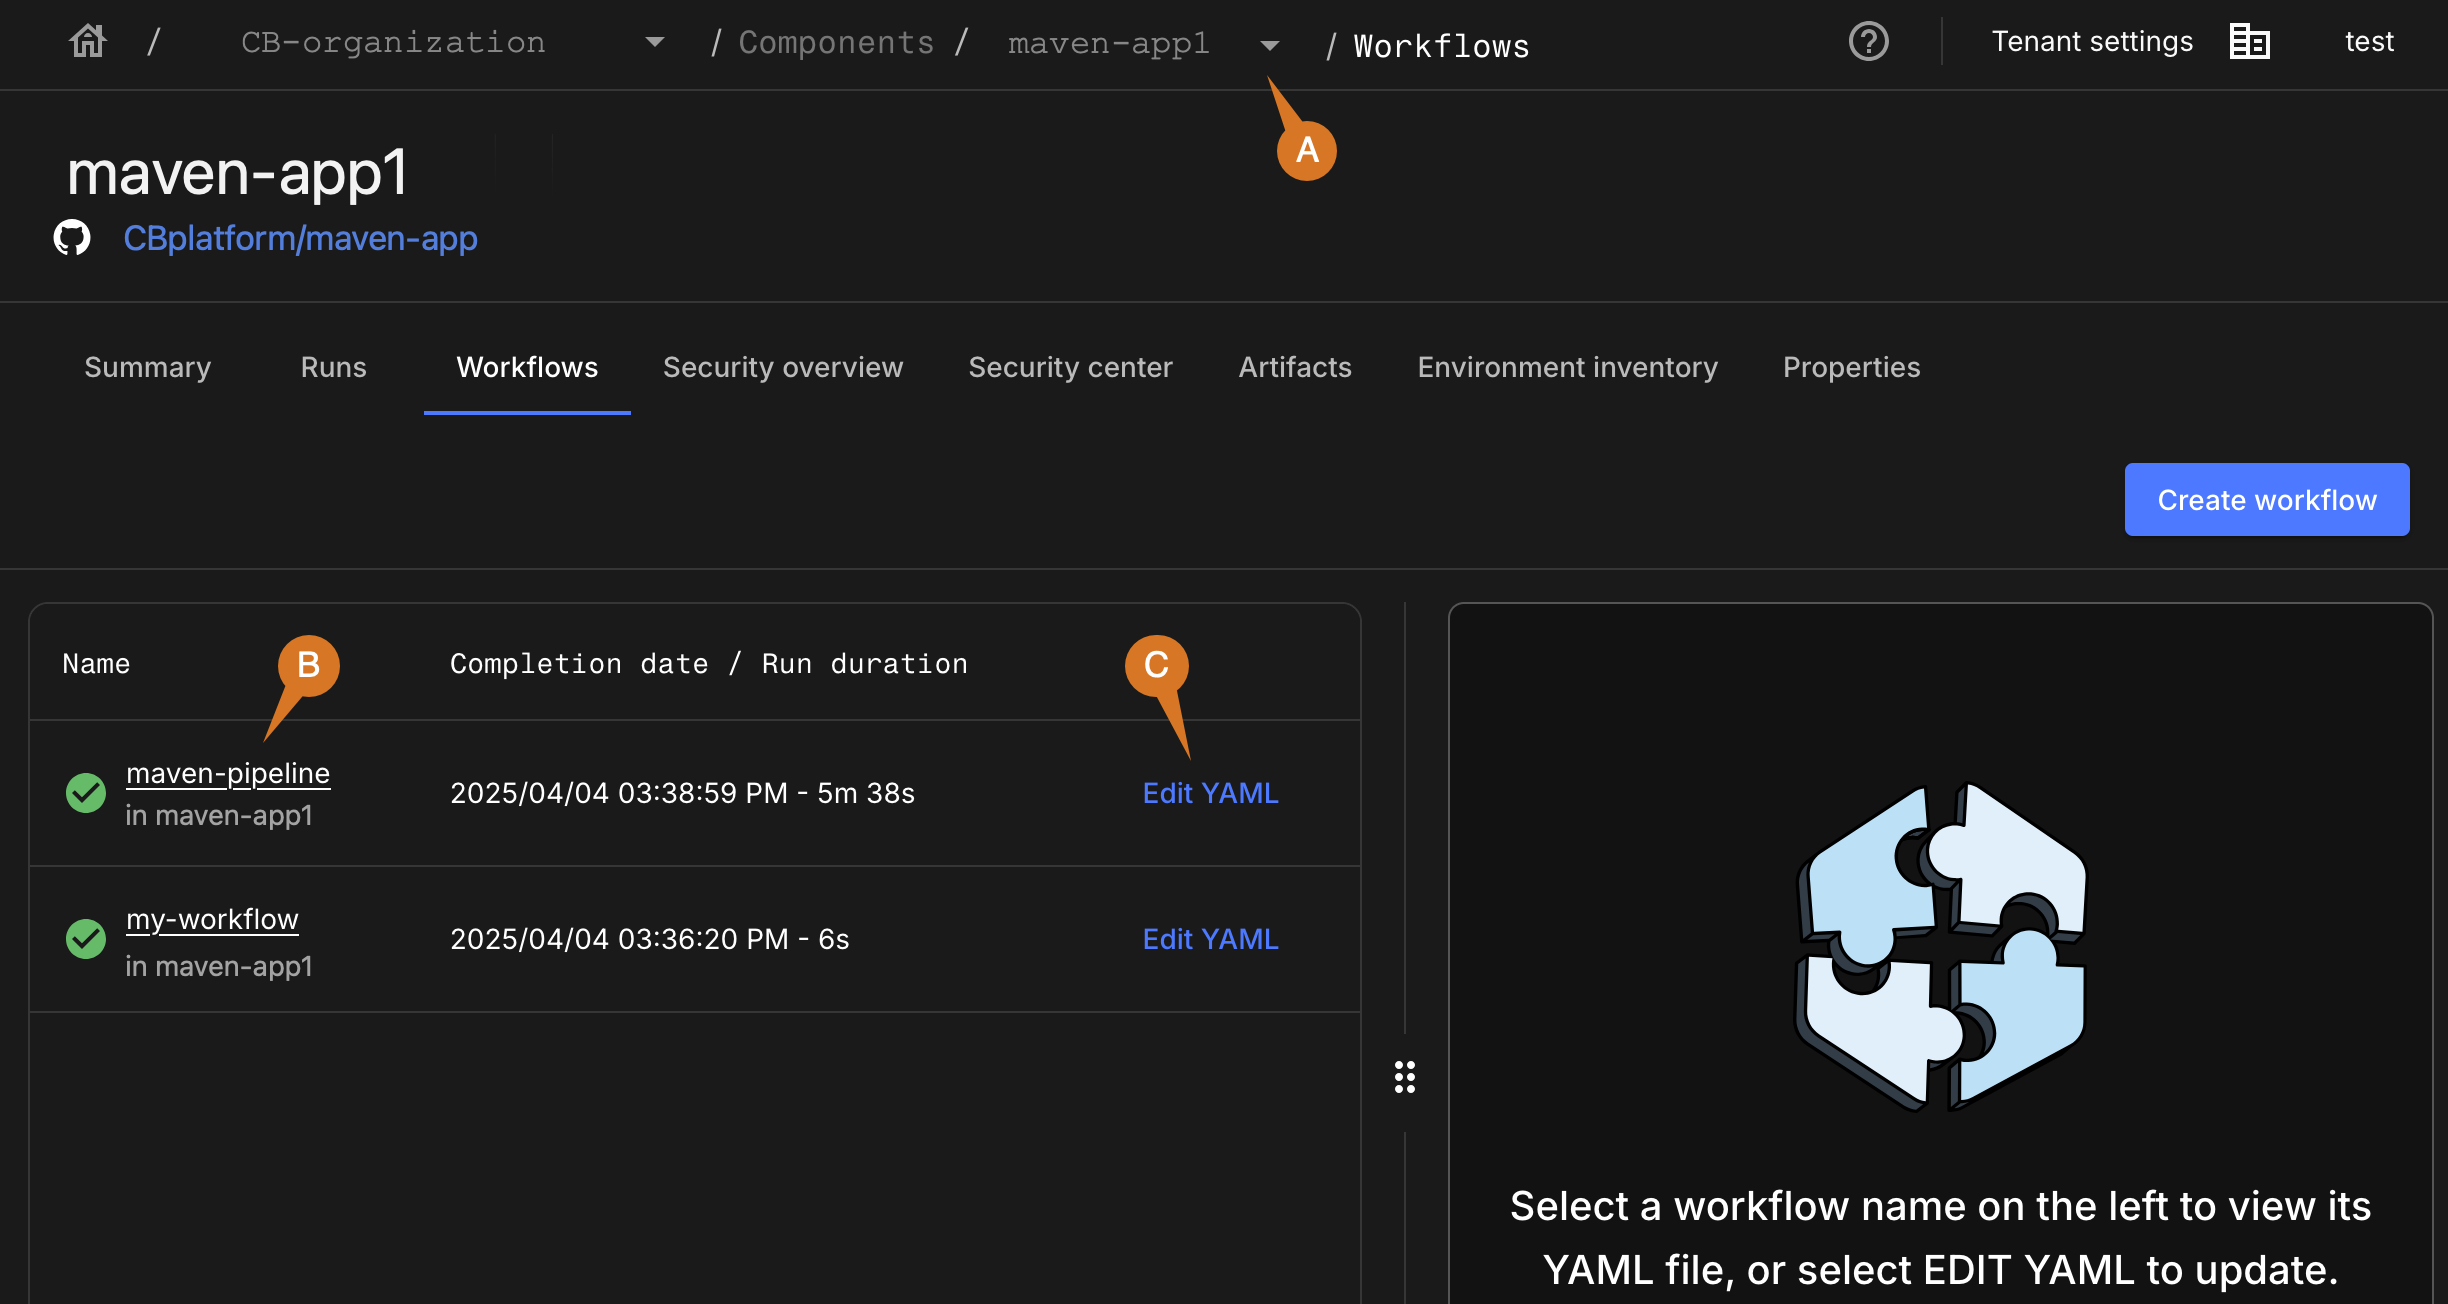Click the GitHub icon beside the repository link
Image resolution: width=2448 pixels, height=1304 pixels.
[71, 238]
